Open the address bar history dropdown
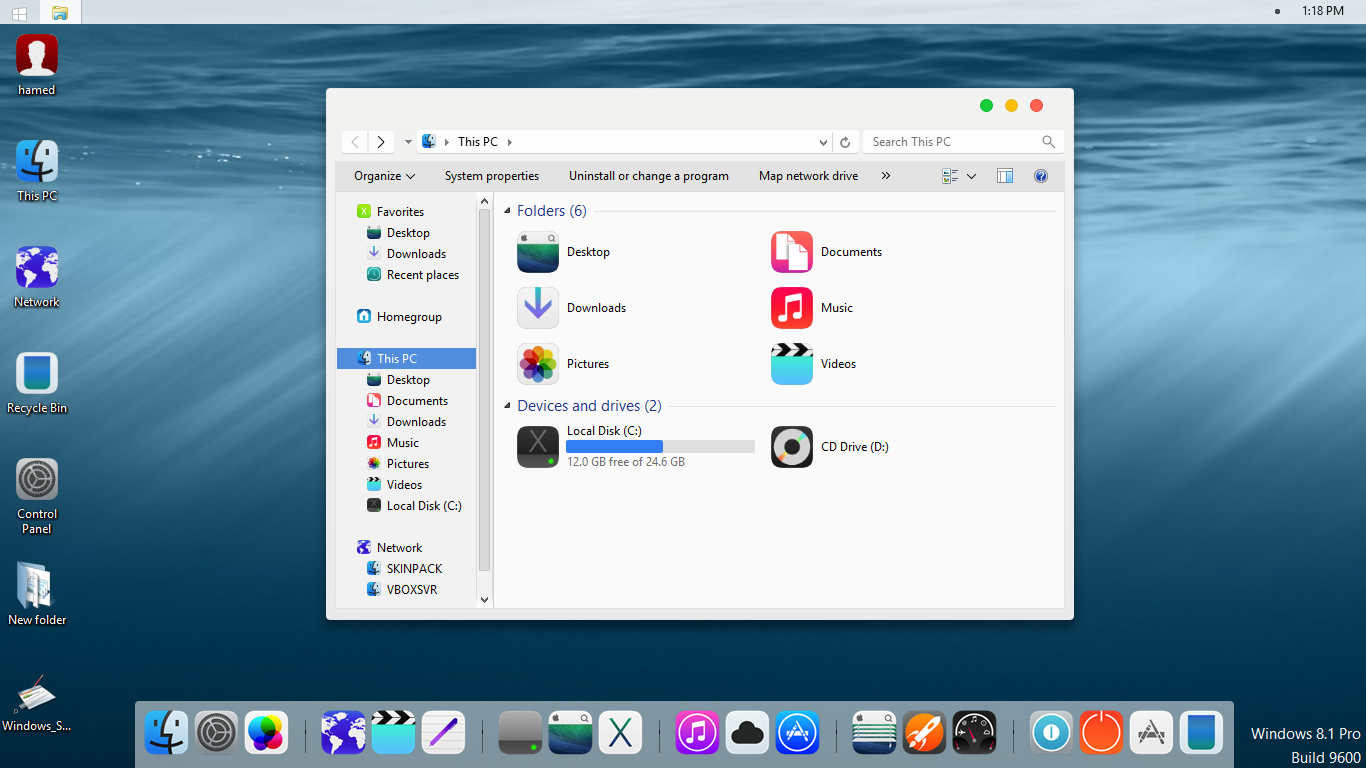 [x=823, y=142]
